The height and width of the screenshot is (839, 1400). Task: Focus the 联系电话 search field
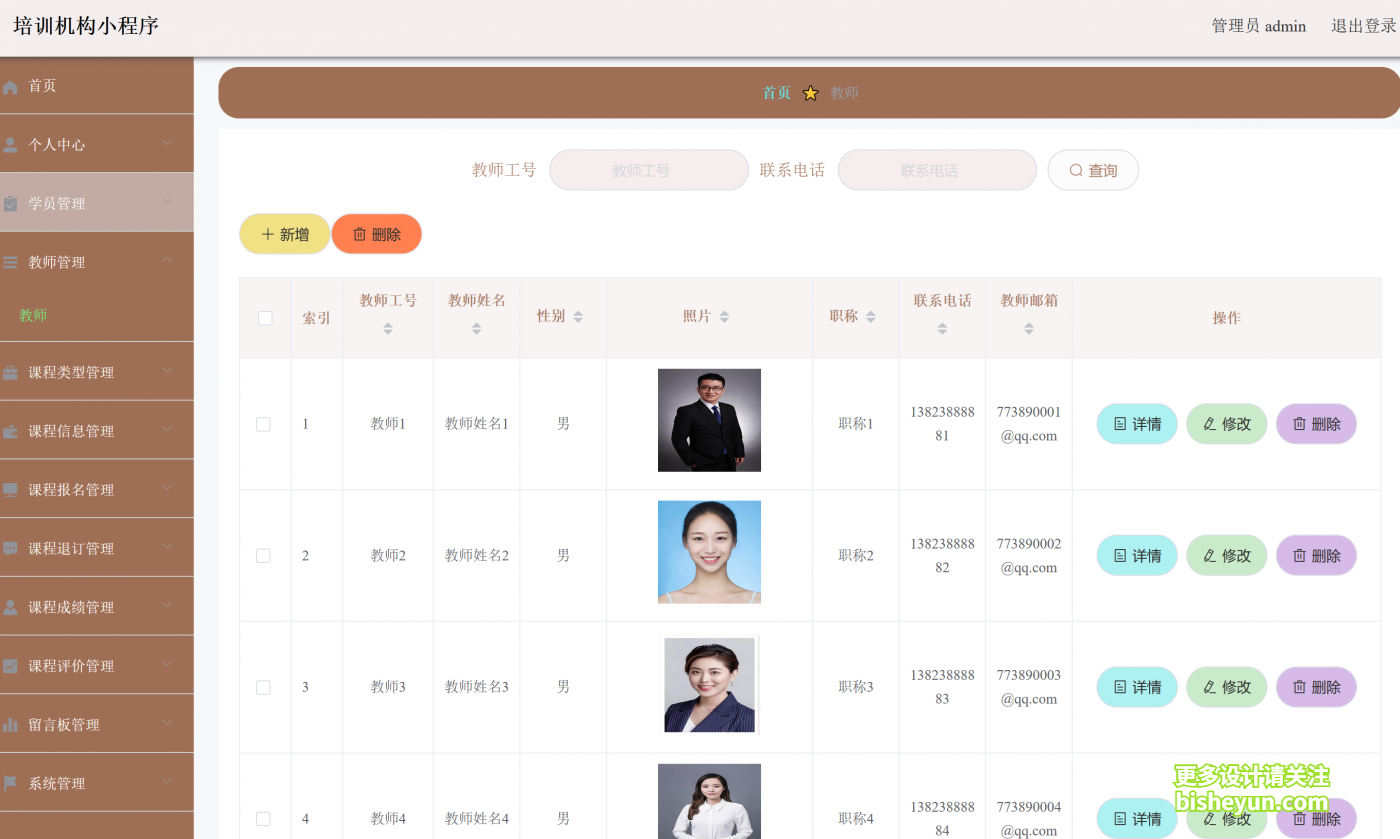pyautogui.click(x=937, y=170)
